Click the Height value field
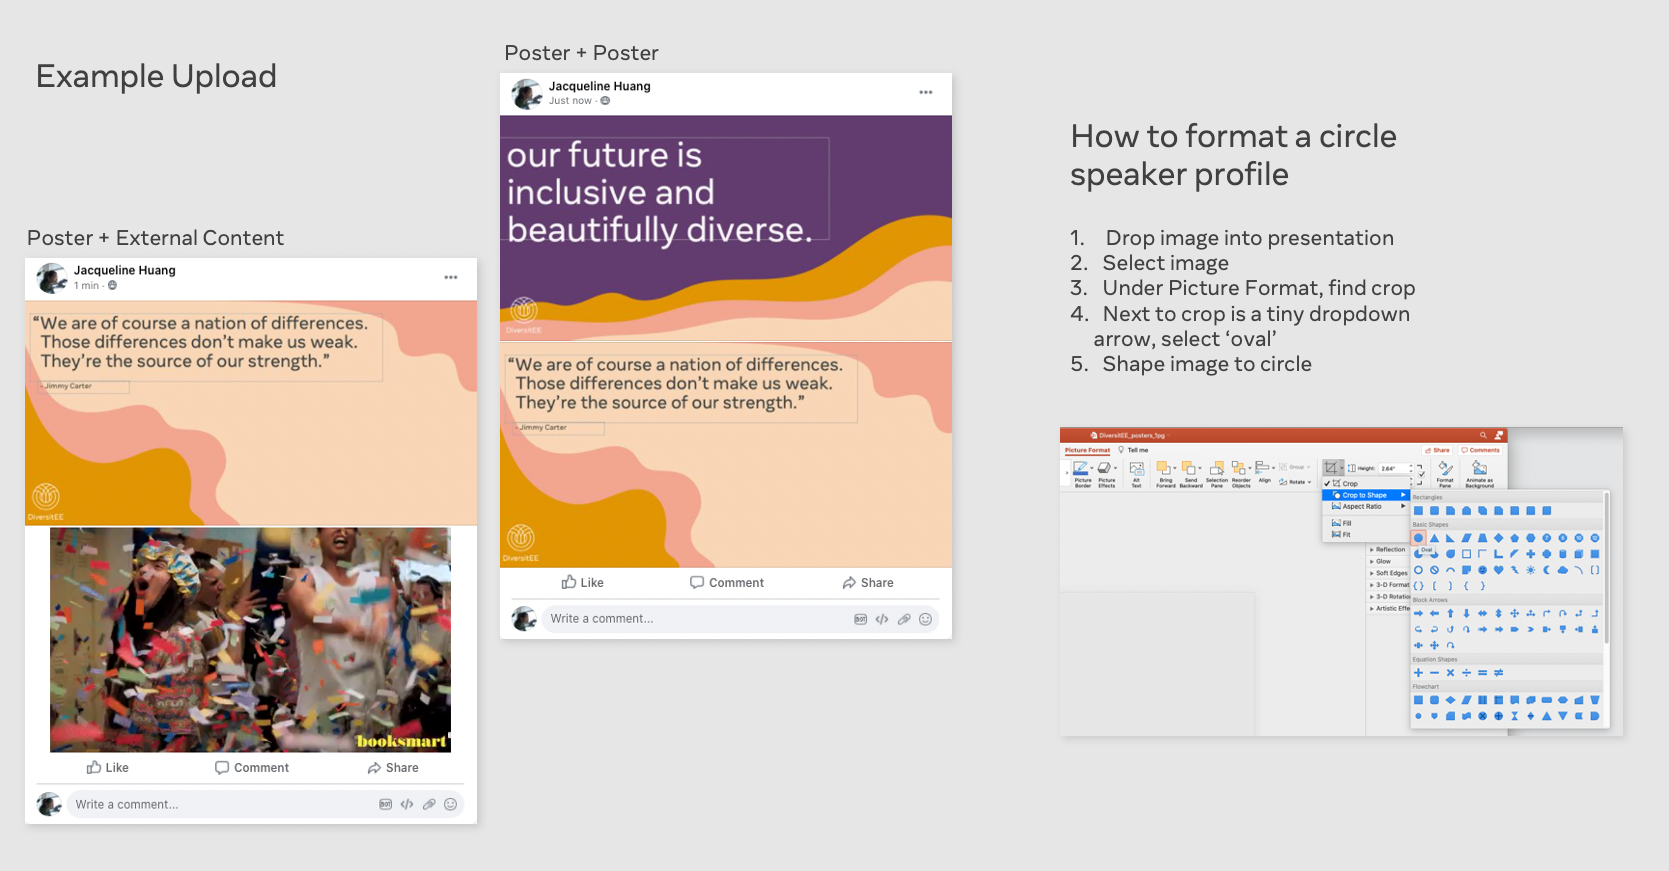 pos(1394,468)
